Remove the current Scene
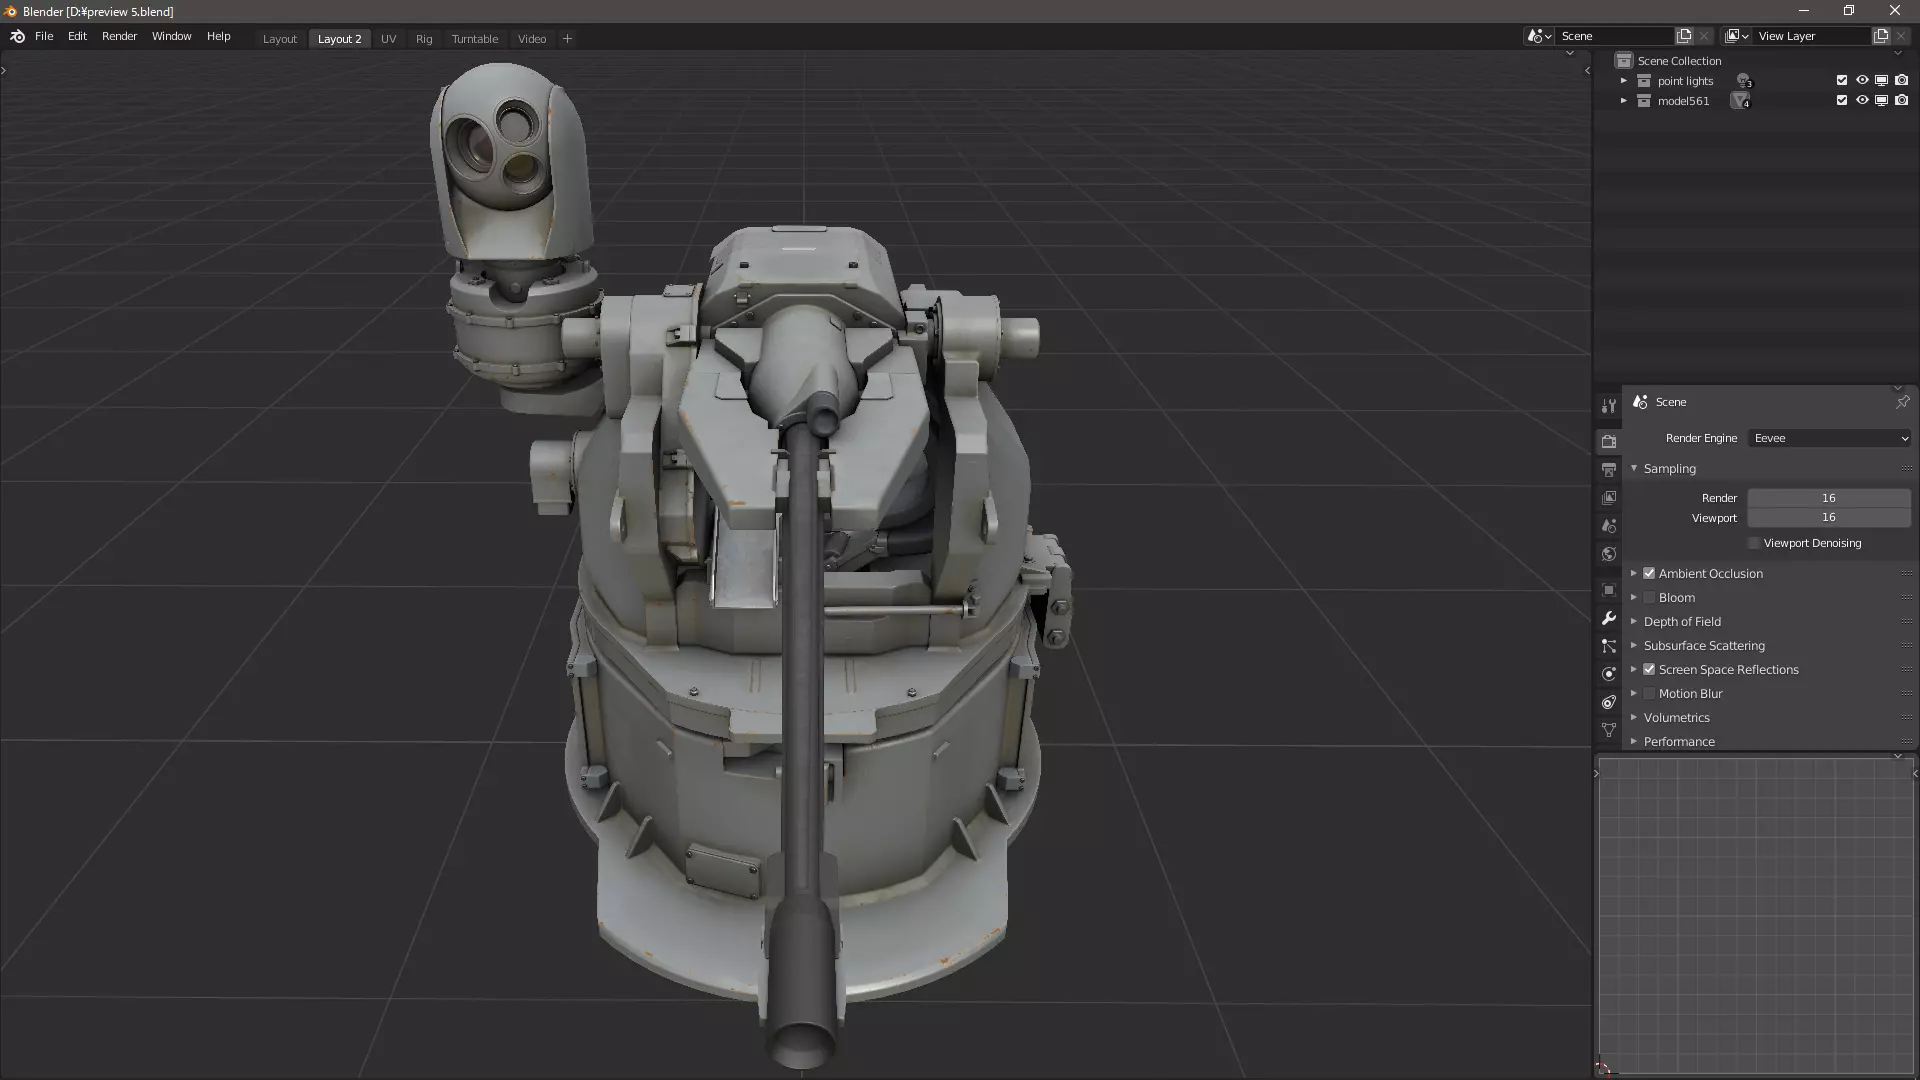This screenshot has width=1920, height=1080. tap(1704, 36)
